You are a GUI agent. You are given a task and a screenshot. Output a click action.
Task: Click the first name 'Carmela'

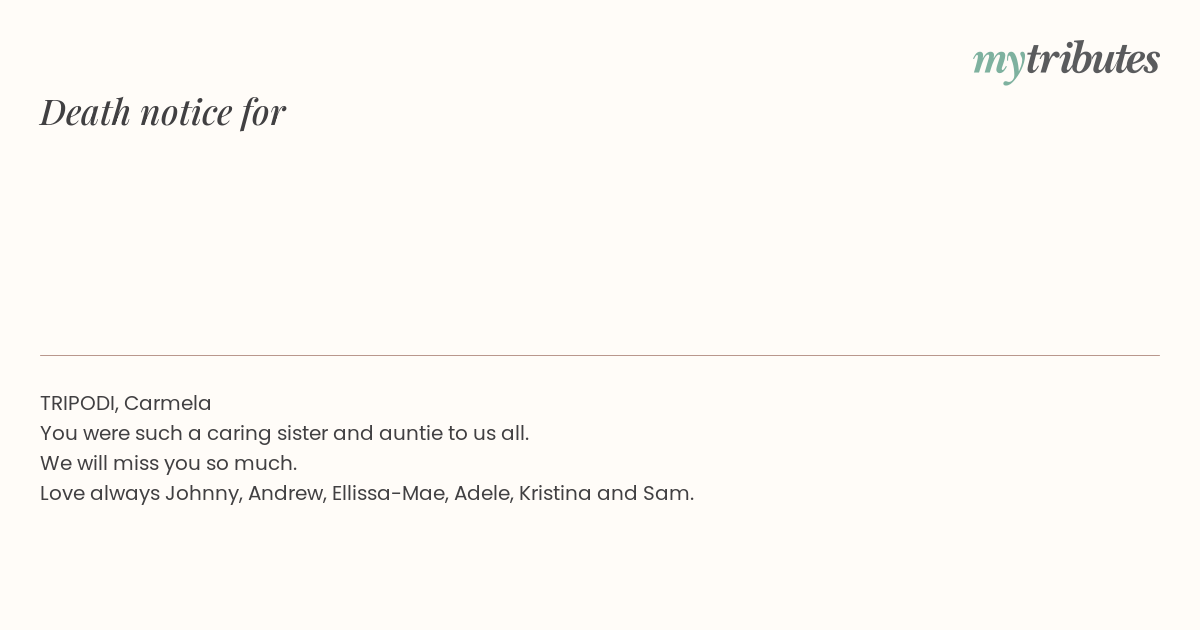click(168, 403)
